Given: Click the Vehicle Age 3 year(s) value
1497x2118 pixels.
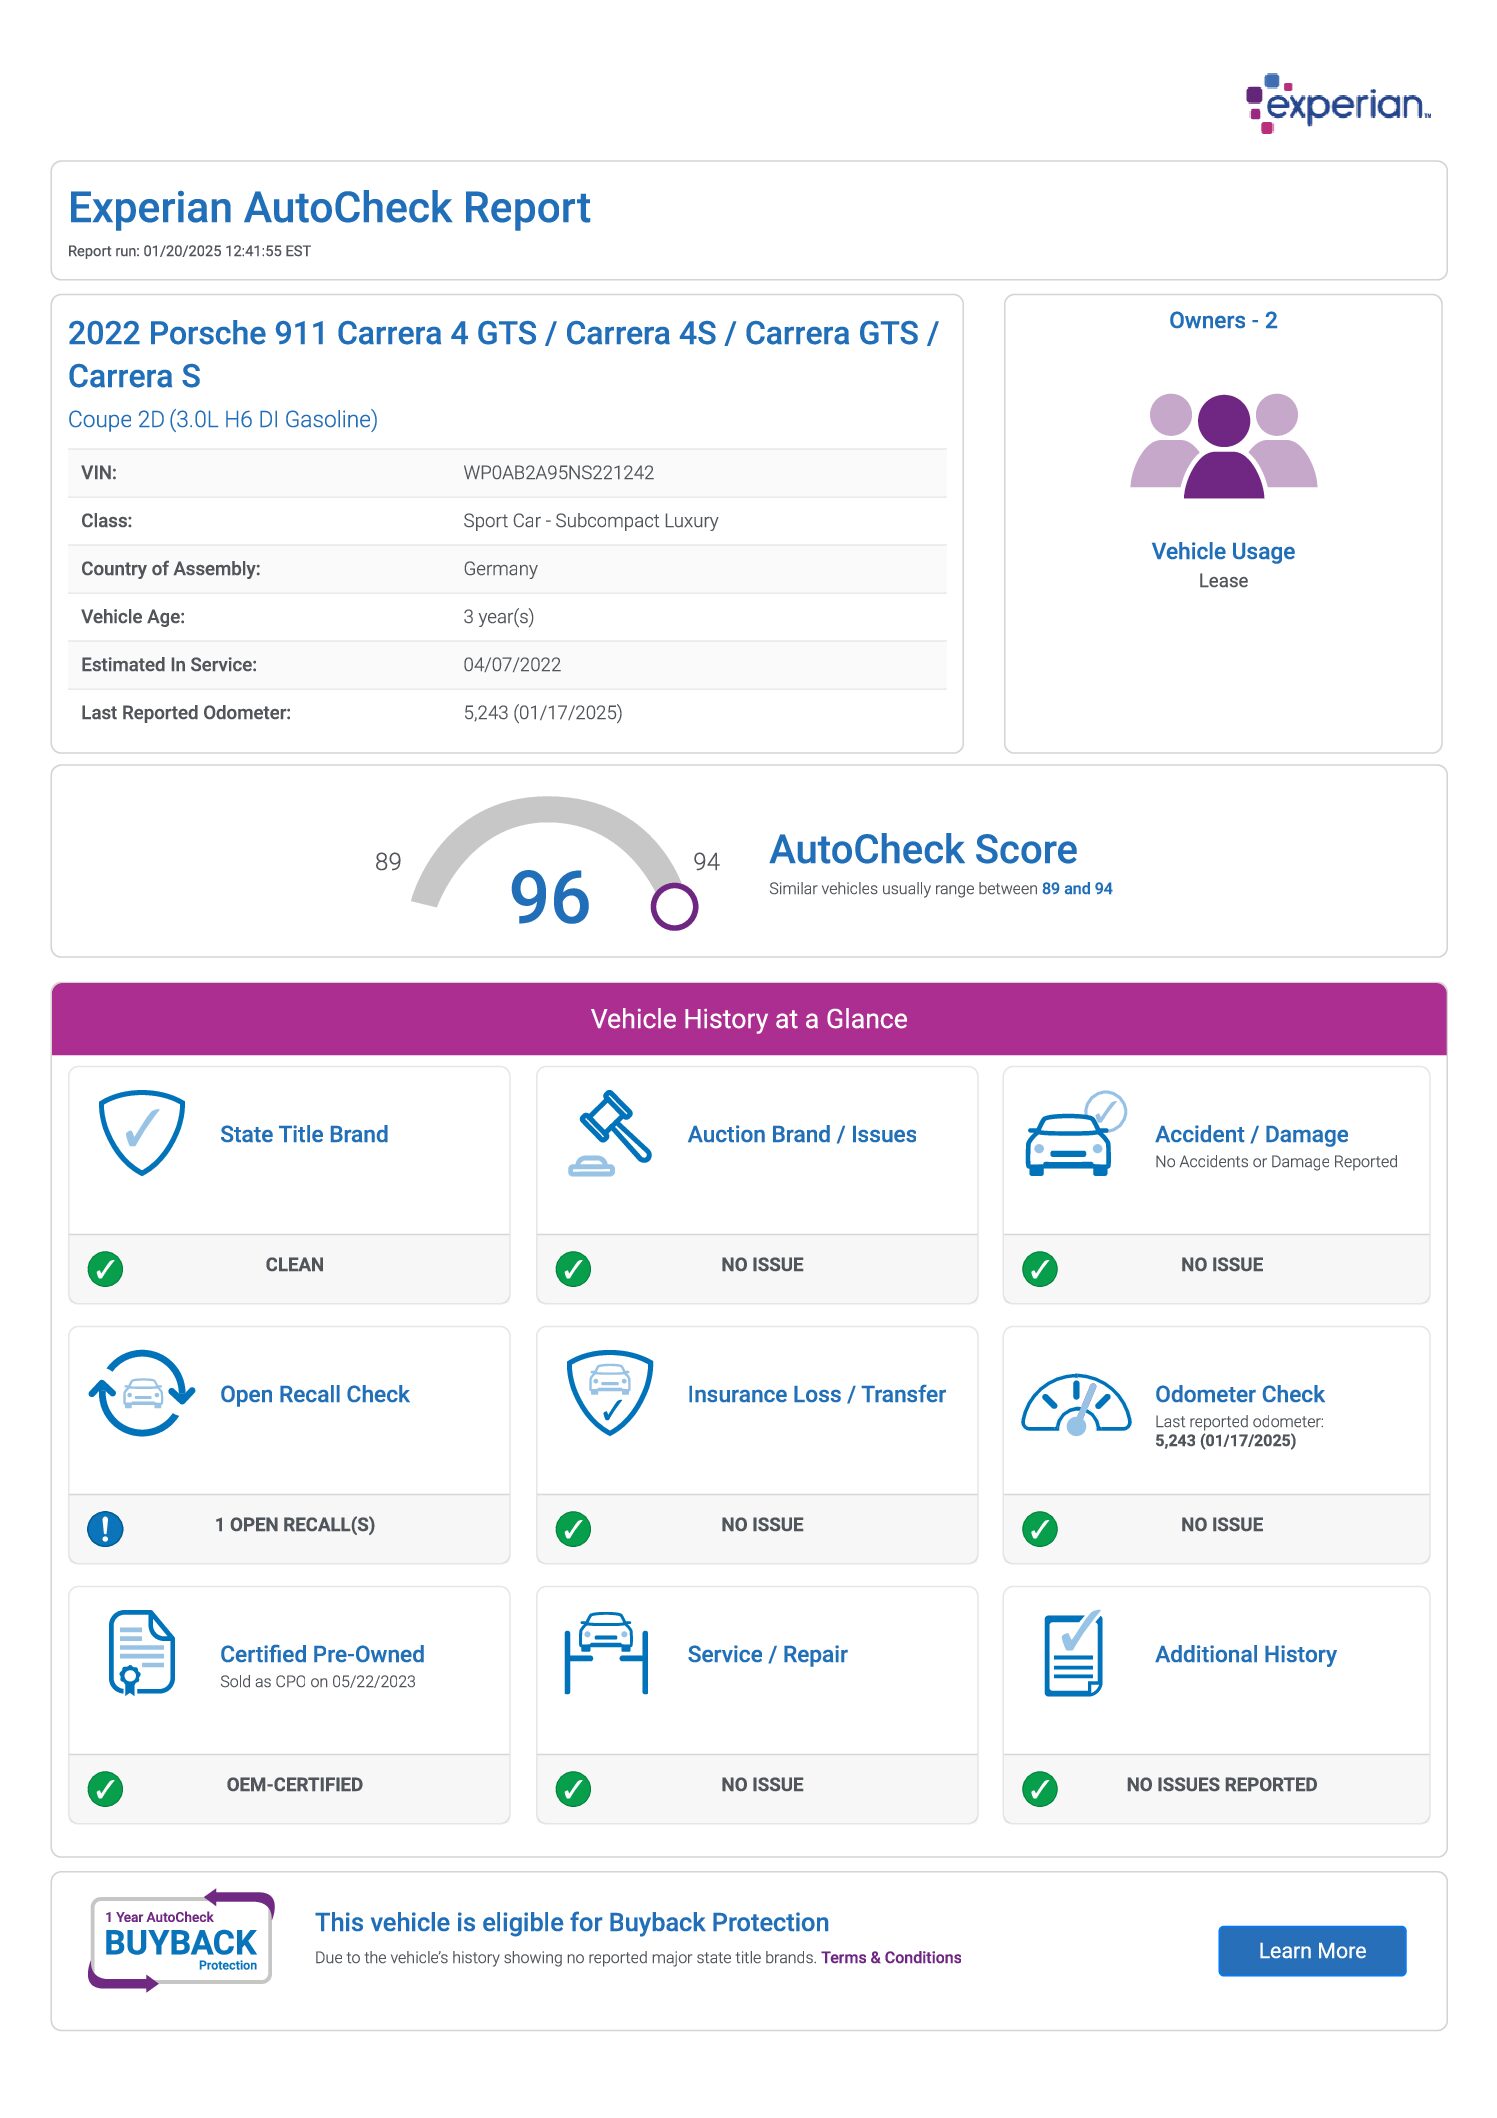Looking at the screenshot, I should (x=498, y=617).
